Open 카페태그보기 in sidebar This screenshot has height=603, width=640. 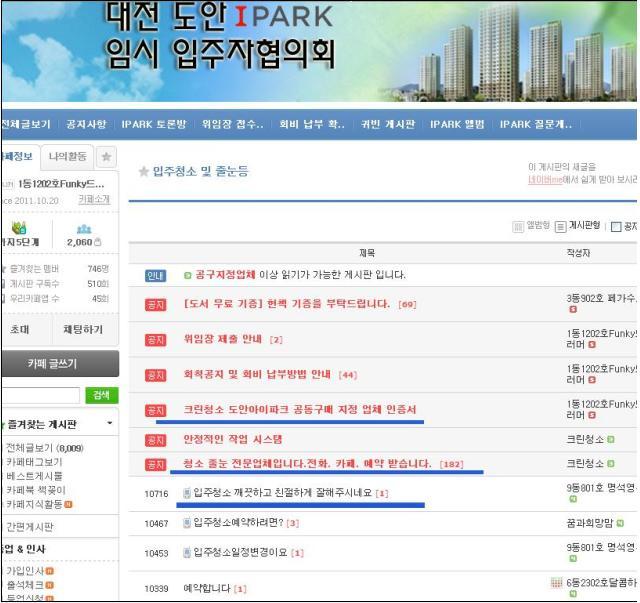pyautogui.click(x=34, y=462)
